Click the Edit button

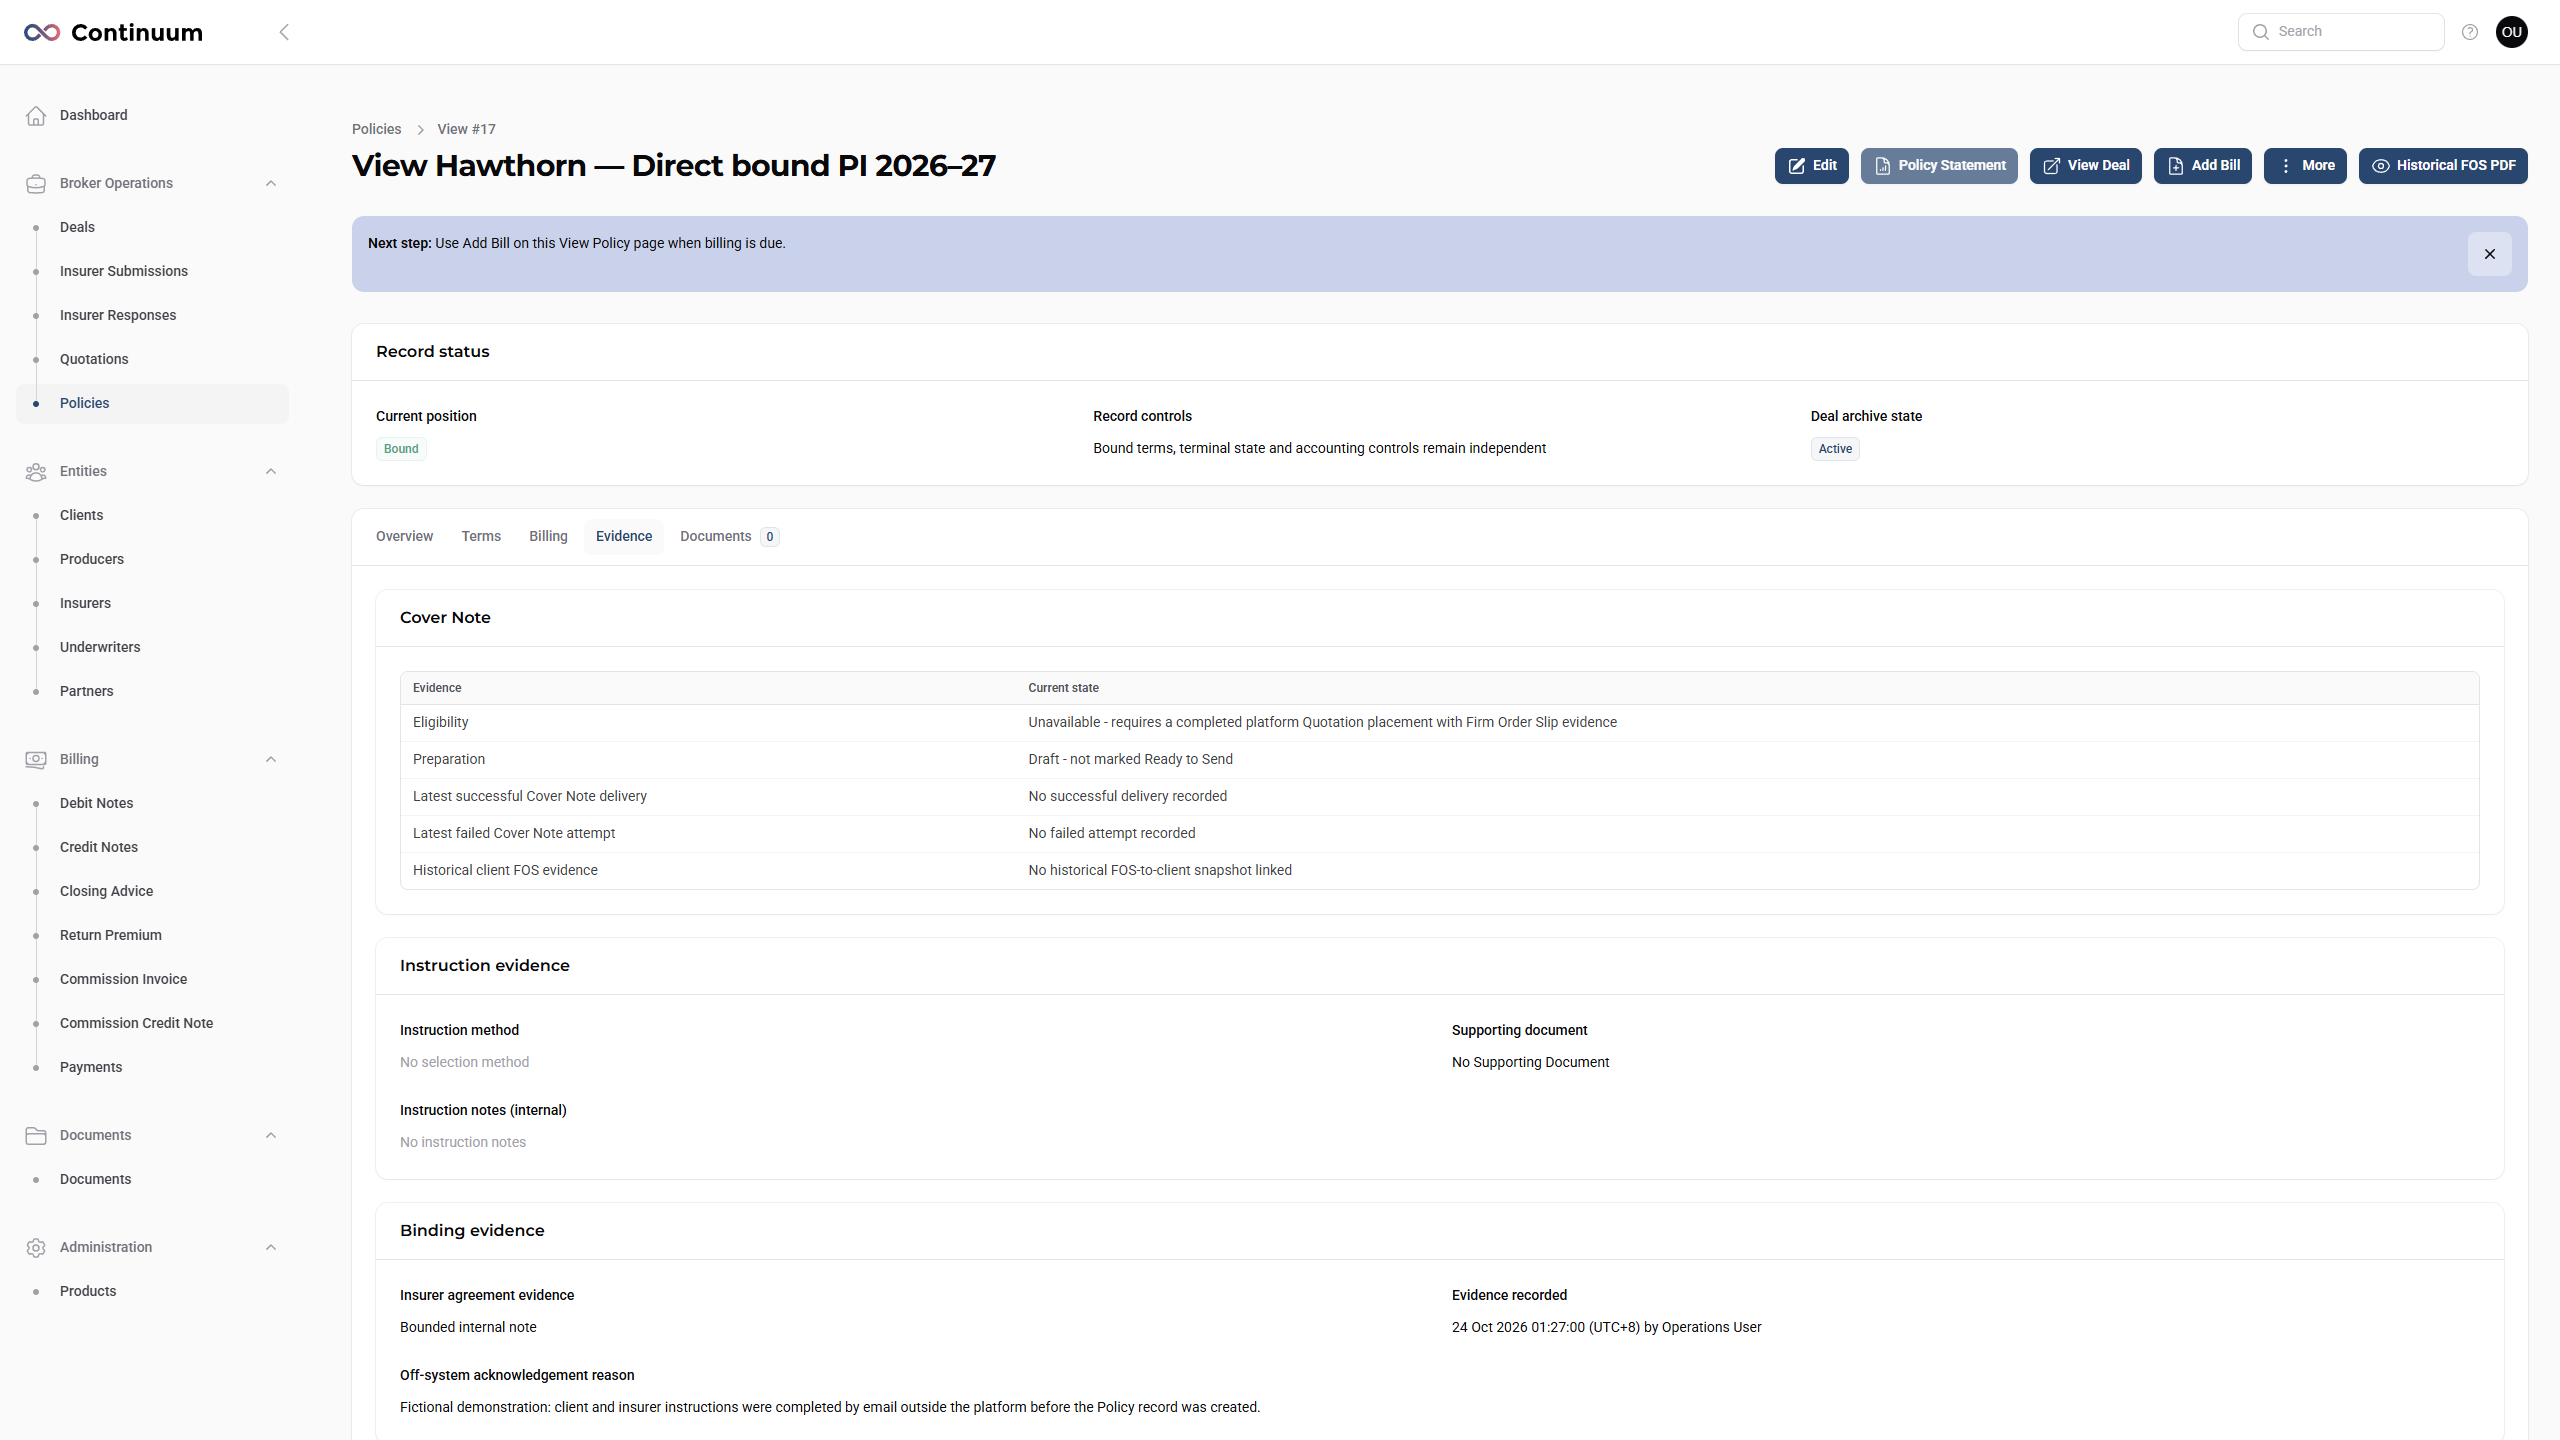(x=1812, y=166)
